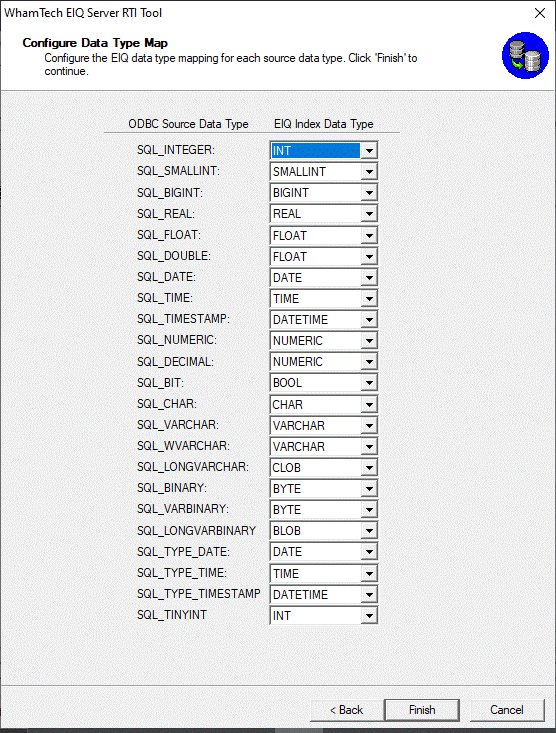
Task: Expand the SQL_LONGVARBINARY BLOB dropdown
Action: pyautogui.click(x=324, y=531)
